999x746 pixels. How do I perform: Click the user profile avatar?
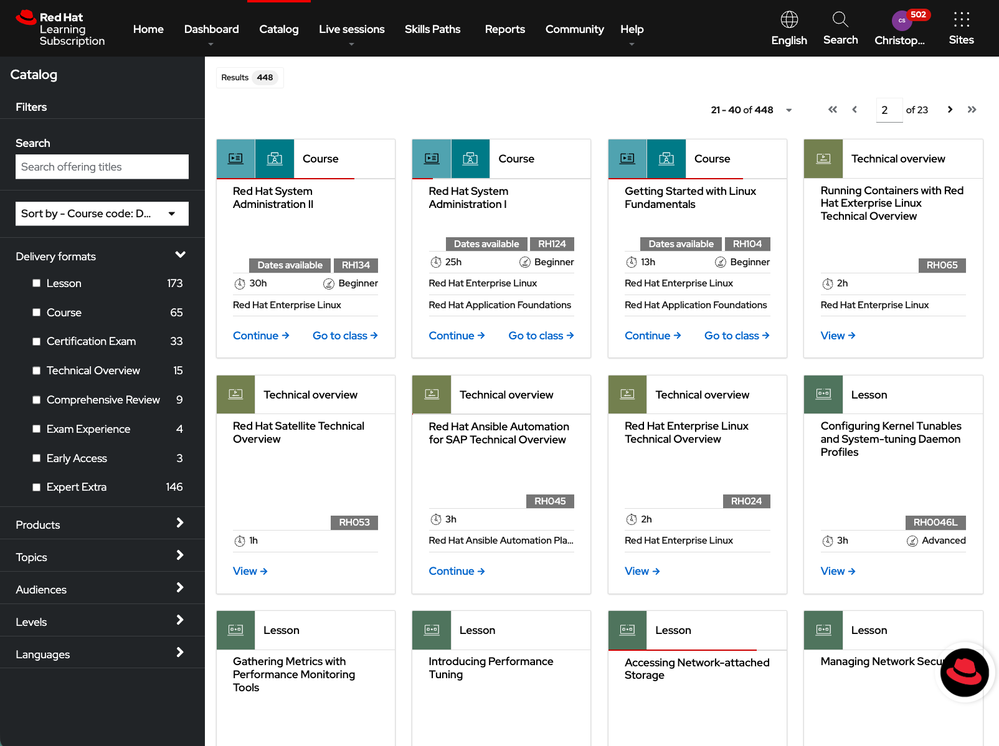click(901, 20)
